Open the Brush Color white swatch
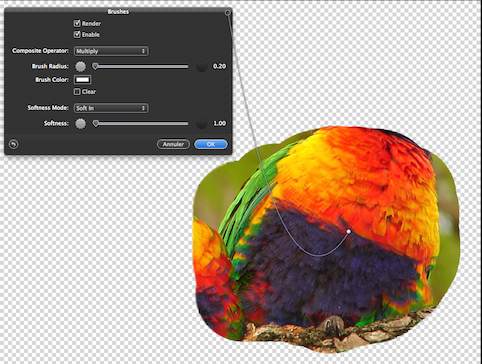Image resolution: width=482 pixels, height=364 pixels. tap(83, 80)
